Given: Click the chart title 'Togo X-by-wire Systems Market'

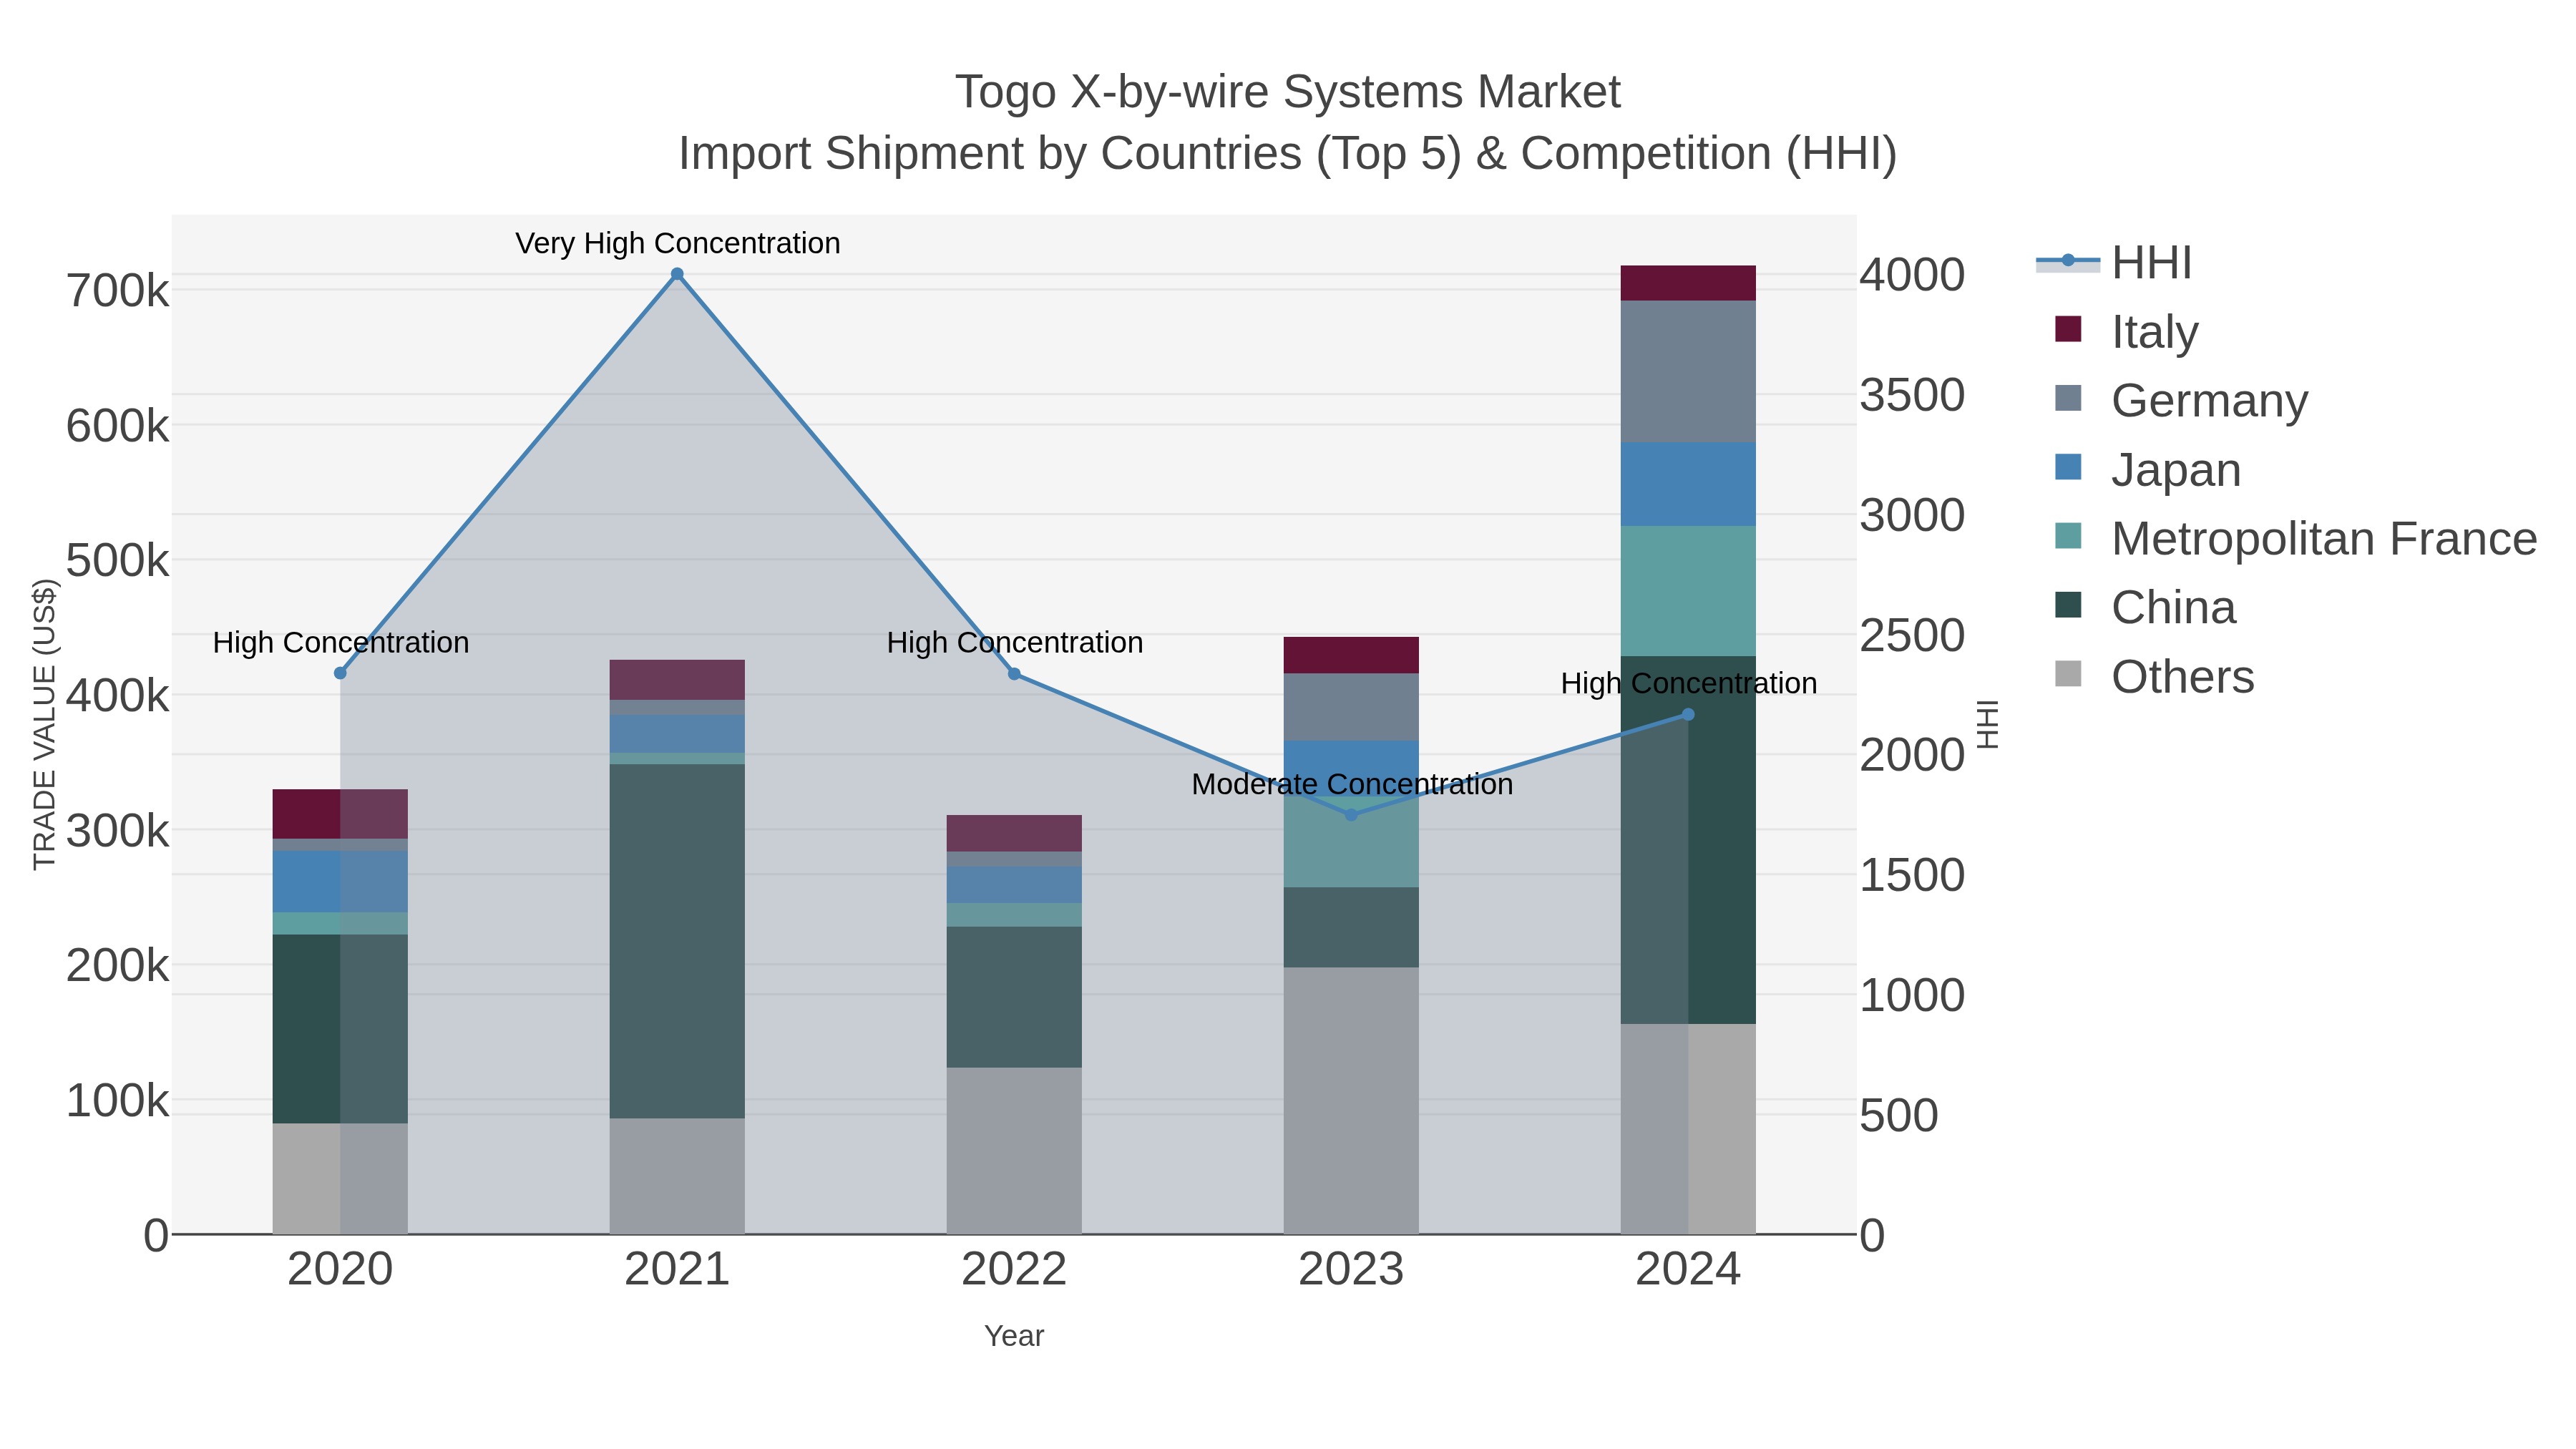Looking at the screenshot, I should click(1288, 92).
